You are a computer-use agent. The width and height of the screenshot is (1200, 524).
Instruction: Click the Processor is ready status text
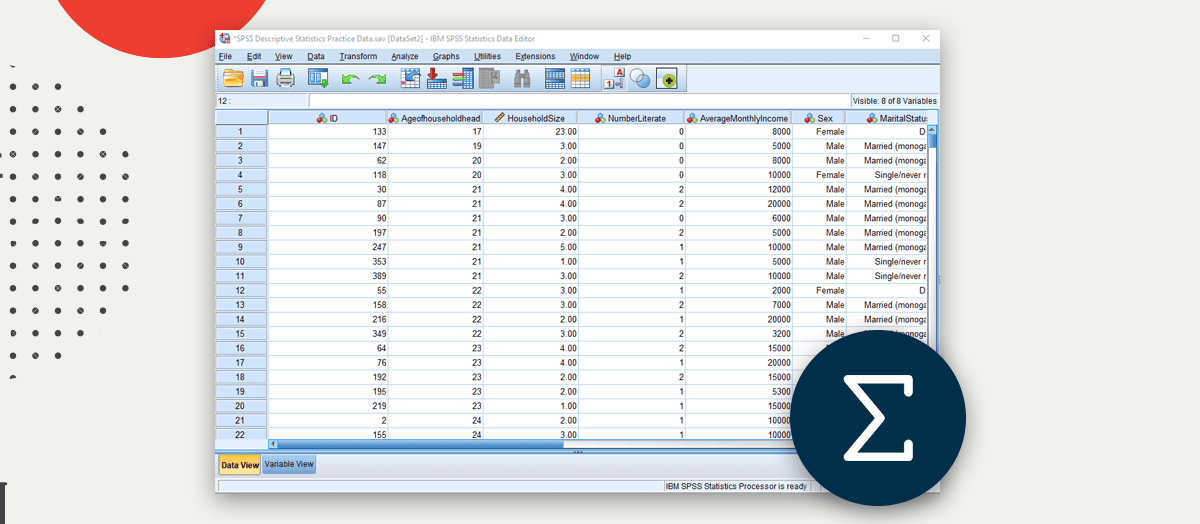(736, 486)
